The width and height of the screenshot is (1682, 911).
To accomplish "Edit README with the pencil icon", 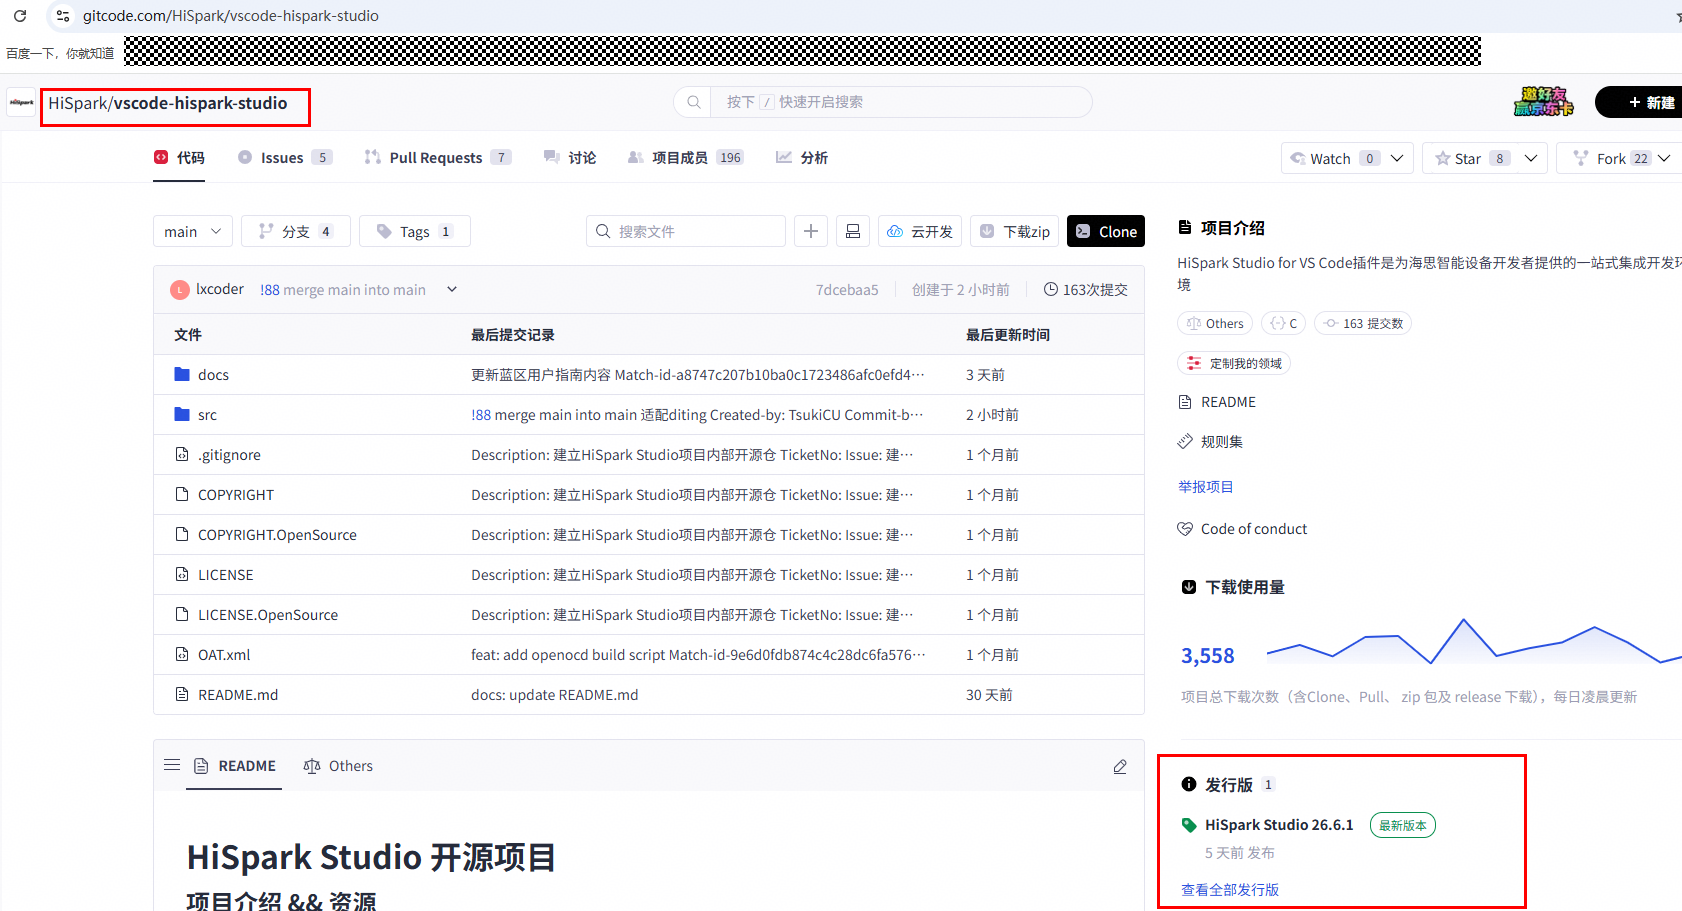I will click(x=1120, y=766).
